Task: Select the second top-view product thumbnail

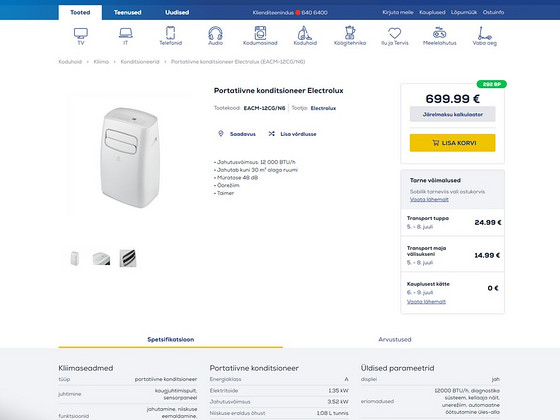Action: (x=101, y=258)
